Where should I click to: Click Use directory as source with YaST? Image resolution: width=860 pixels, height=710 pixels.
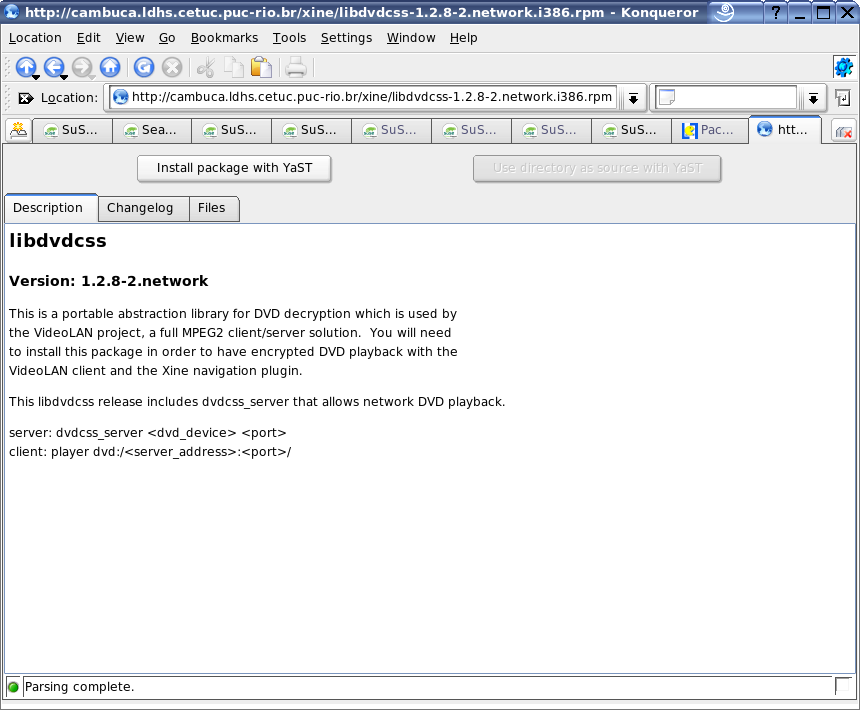coord(597,168)
